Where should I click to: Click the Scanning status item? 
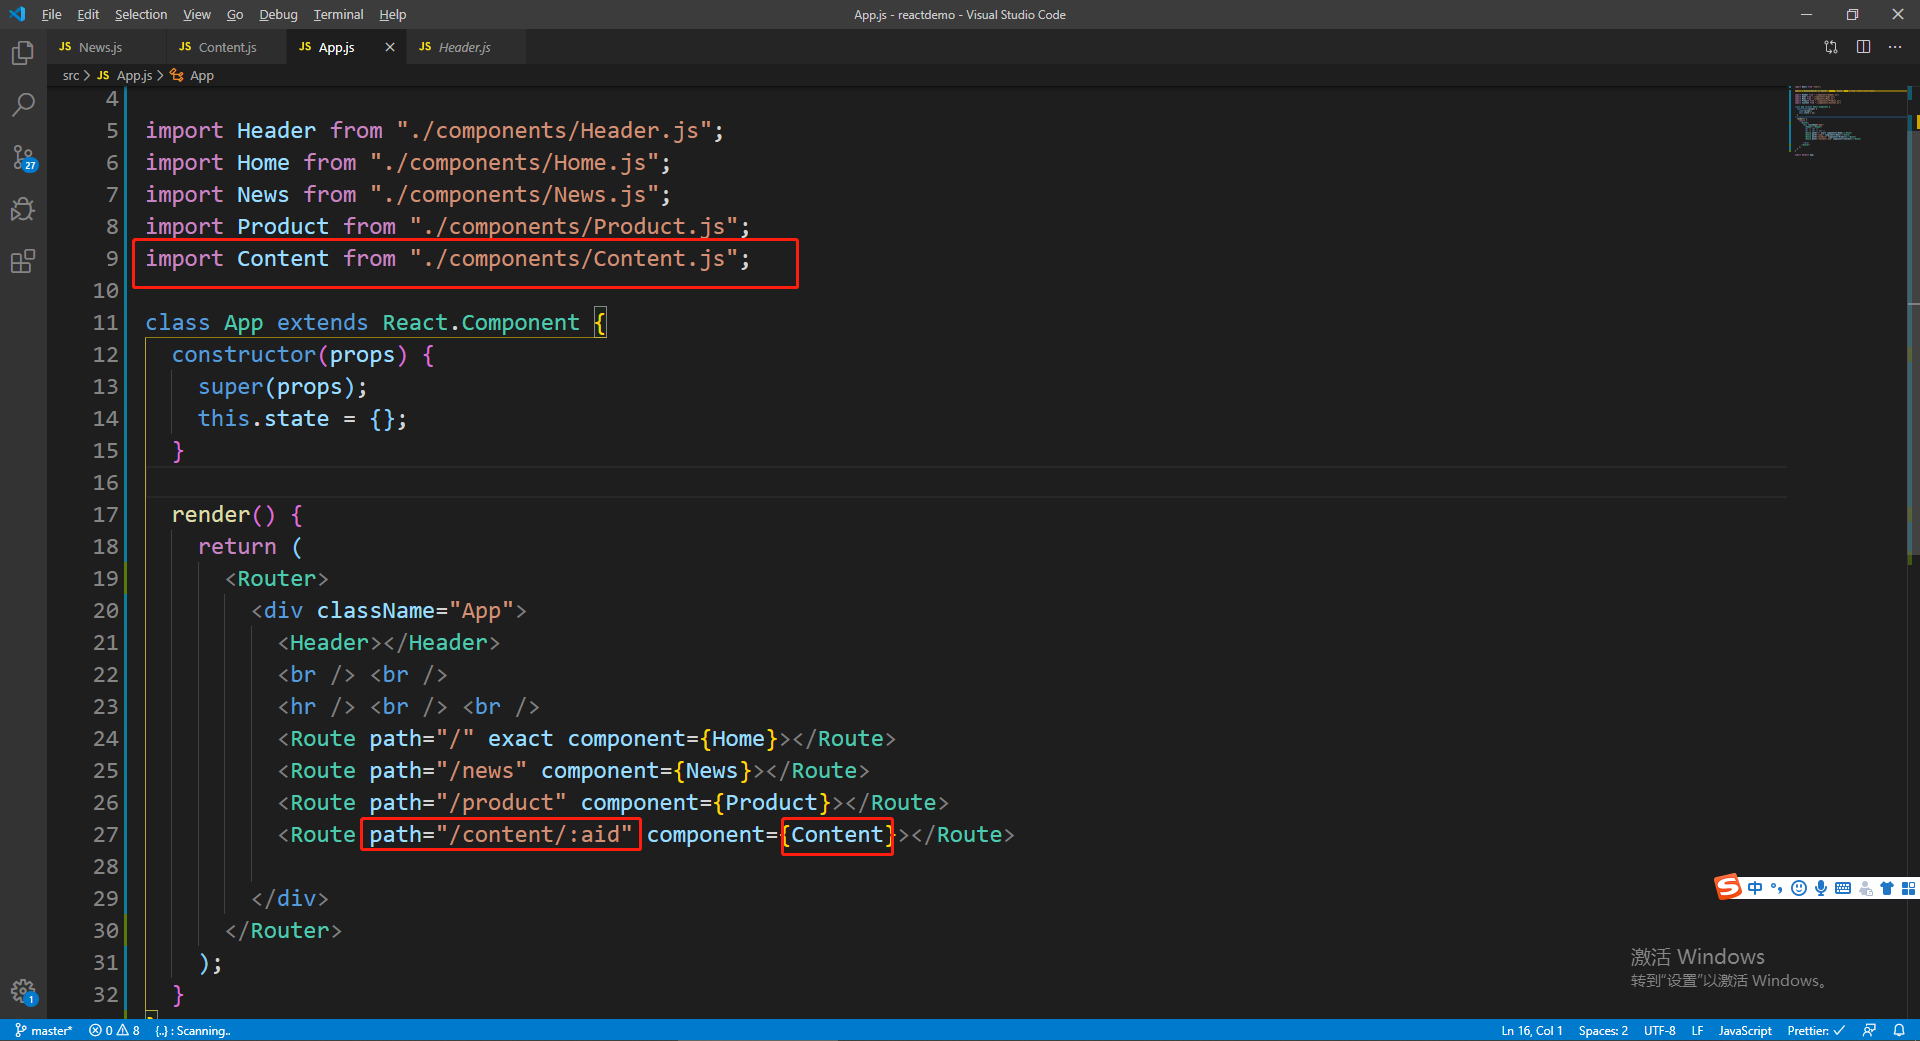point(193,1030)
